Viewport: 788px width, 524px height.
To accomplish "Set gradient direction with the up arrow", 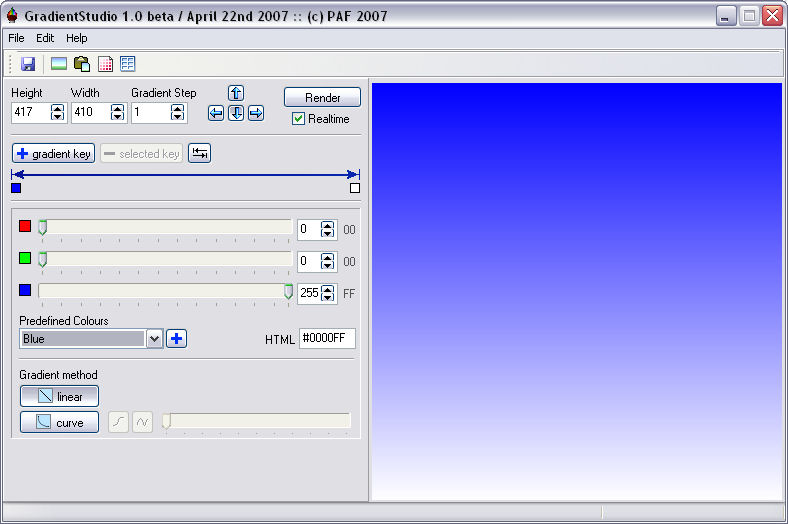I will (236, 93).
